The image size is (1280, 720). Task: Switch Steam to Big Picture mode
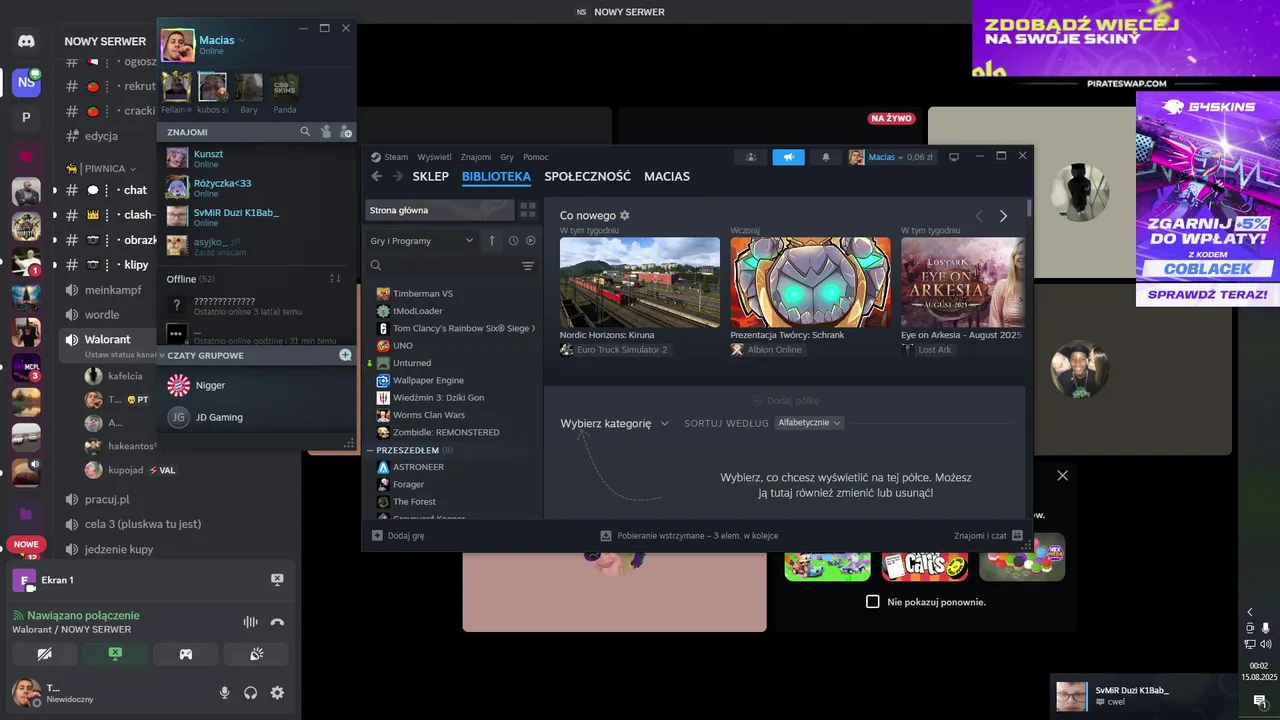point(954,157)
